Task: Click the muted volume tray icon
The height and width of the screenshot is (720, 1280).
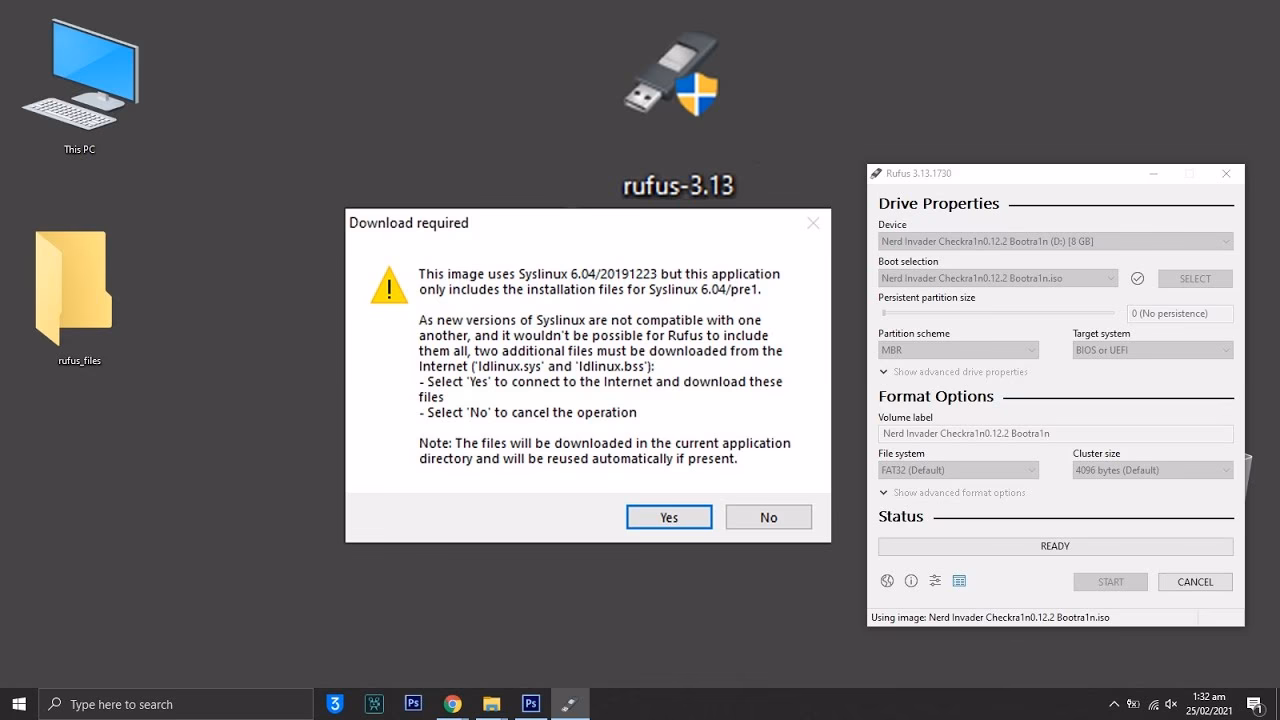Action: point(1172,704)
